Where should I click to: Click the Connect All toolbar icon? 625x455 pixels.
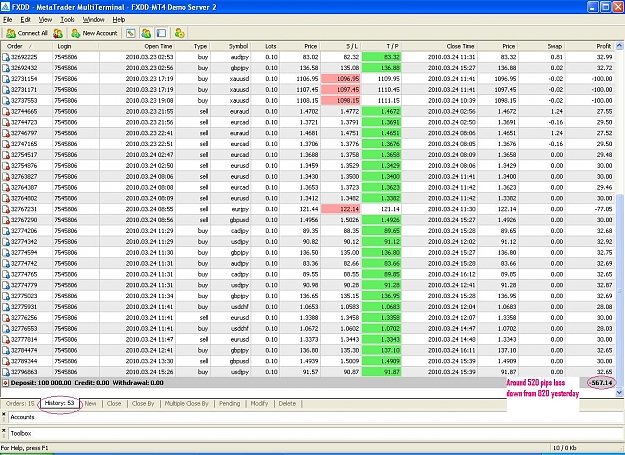[11, 33]
